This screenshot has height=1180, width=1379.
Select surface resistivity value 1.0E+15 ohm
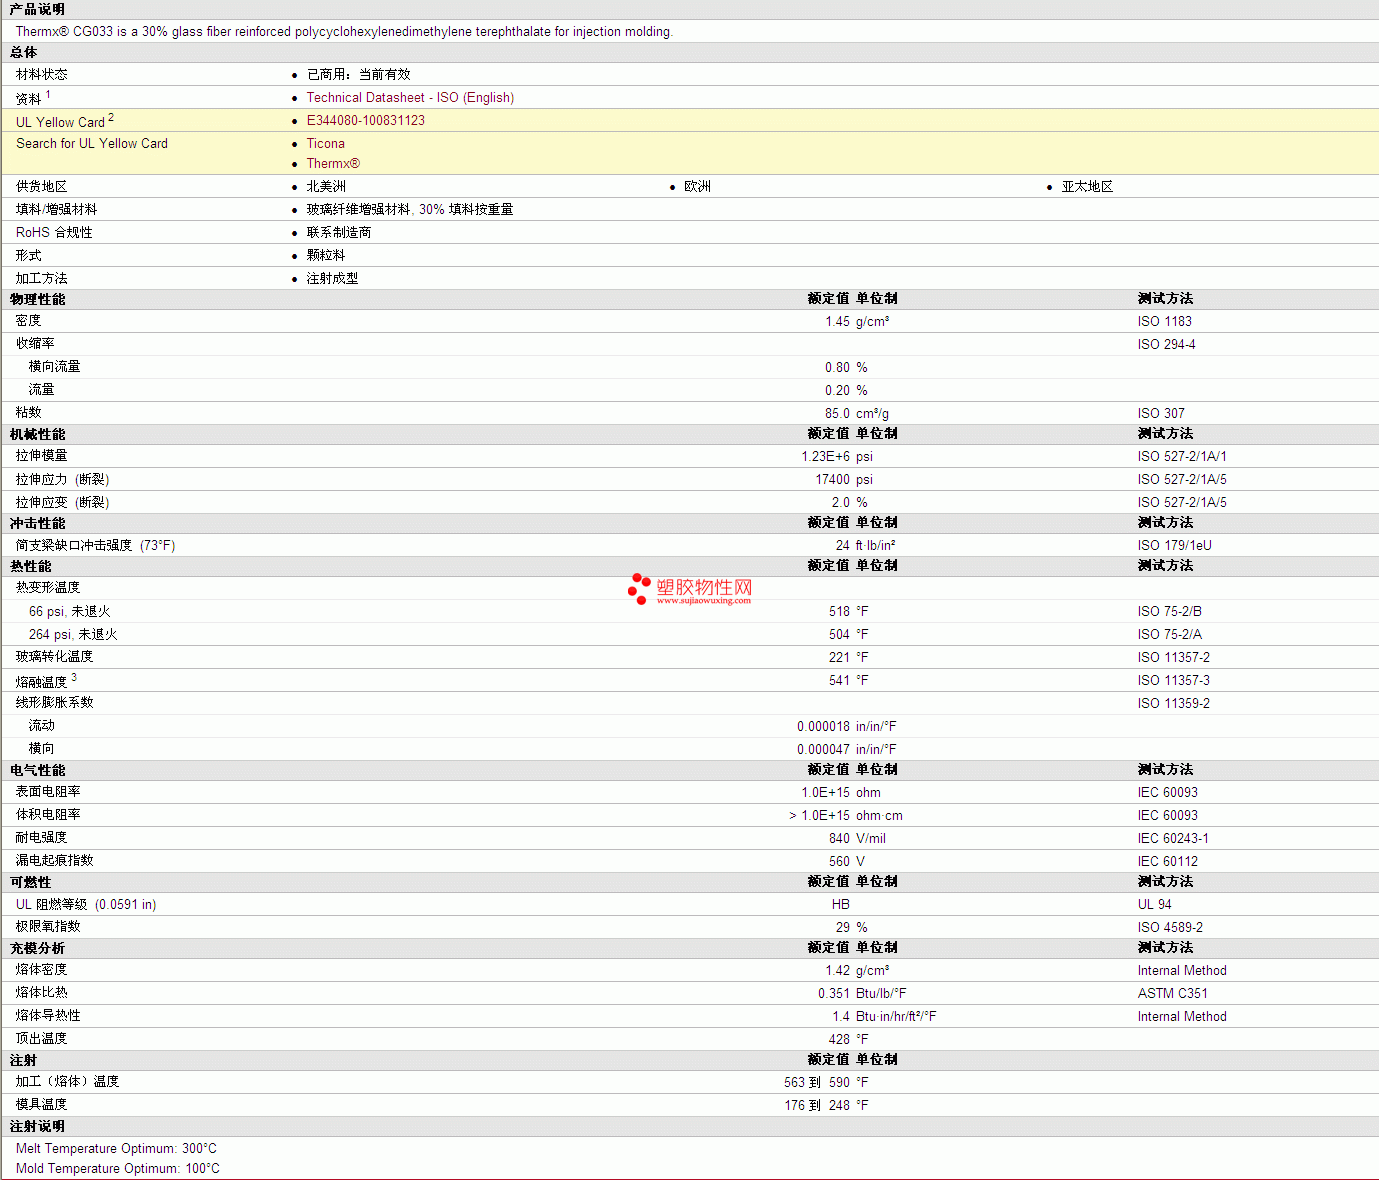825,793
